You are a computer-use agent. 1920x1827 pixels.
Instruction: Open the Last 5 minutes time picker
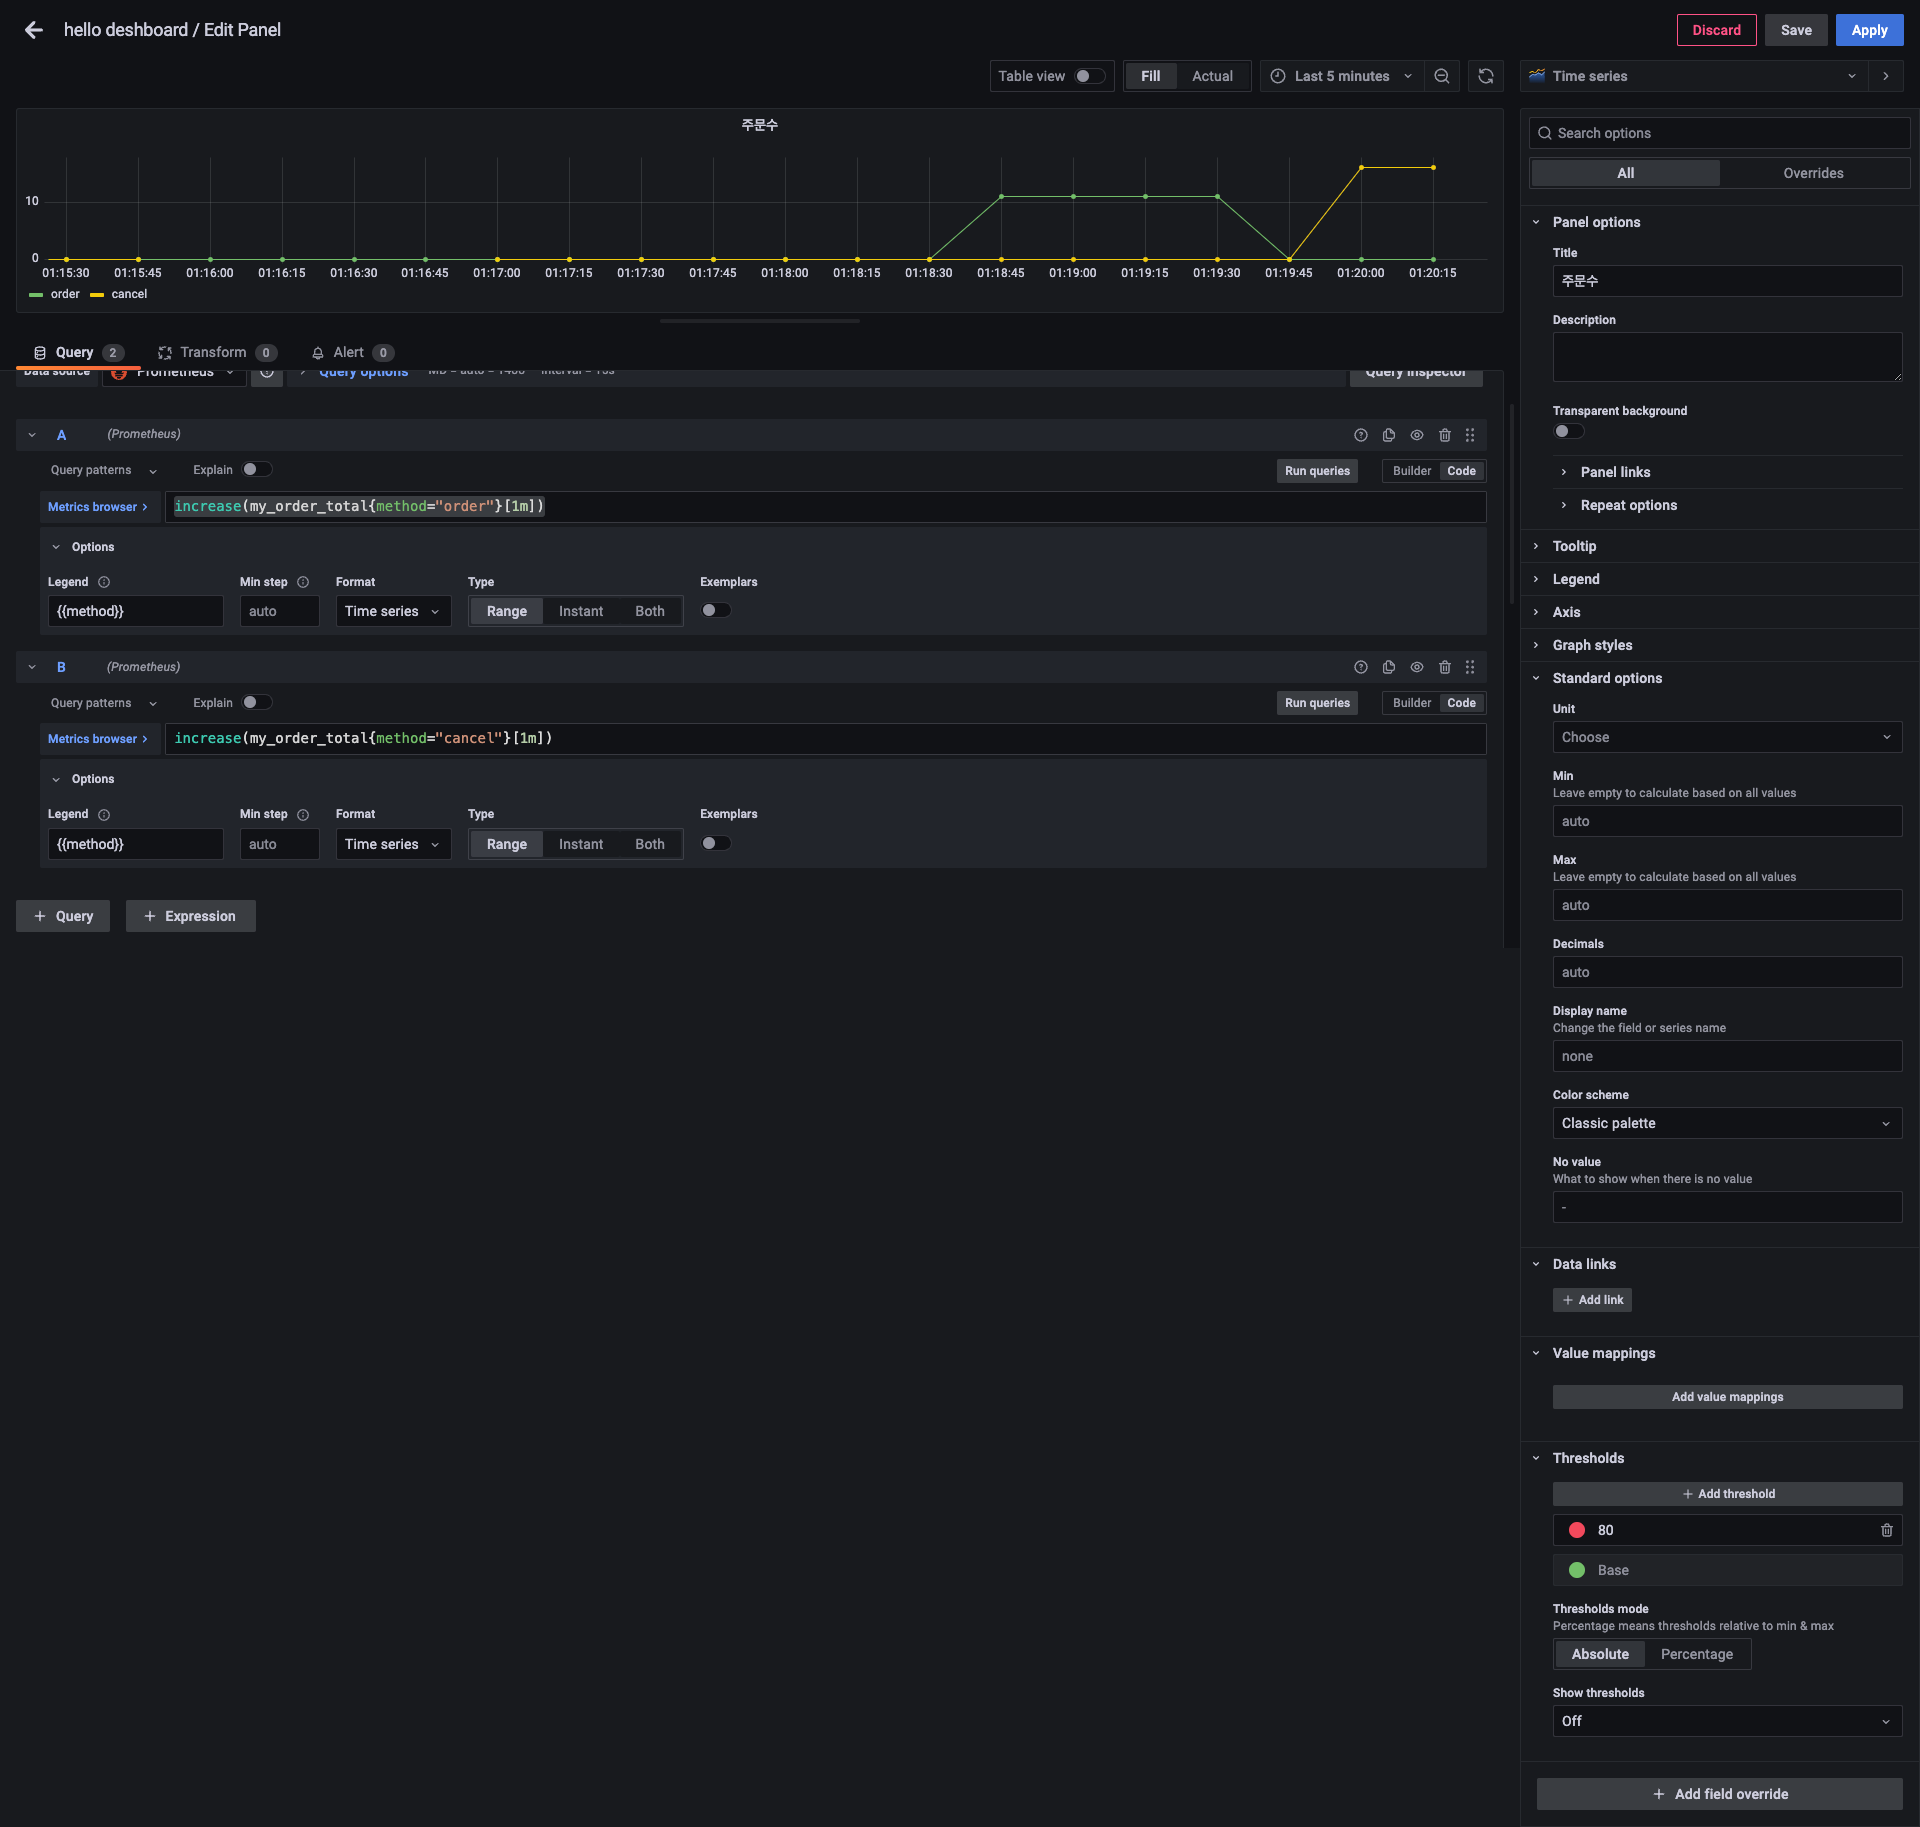(1341, 76)
